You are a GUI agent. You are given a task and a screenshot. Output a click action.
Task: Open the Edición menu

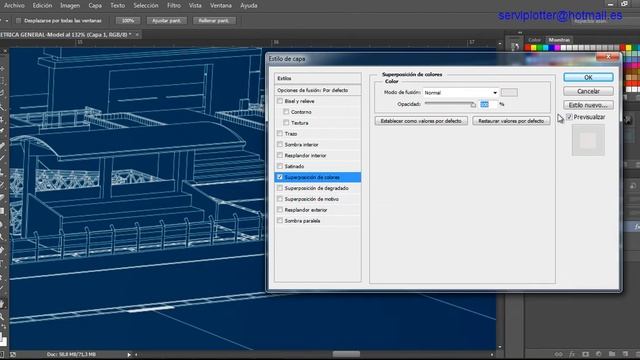pos(42,5)
